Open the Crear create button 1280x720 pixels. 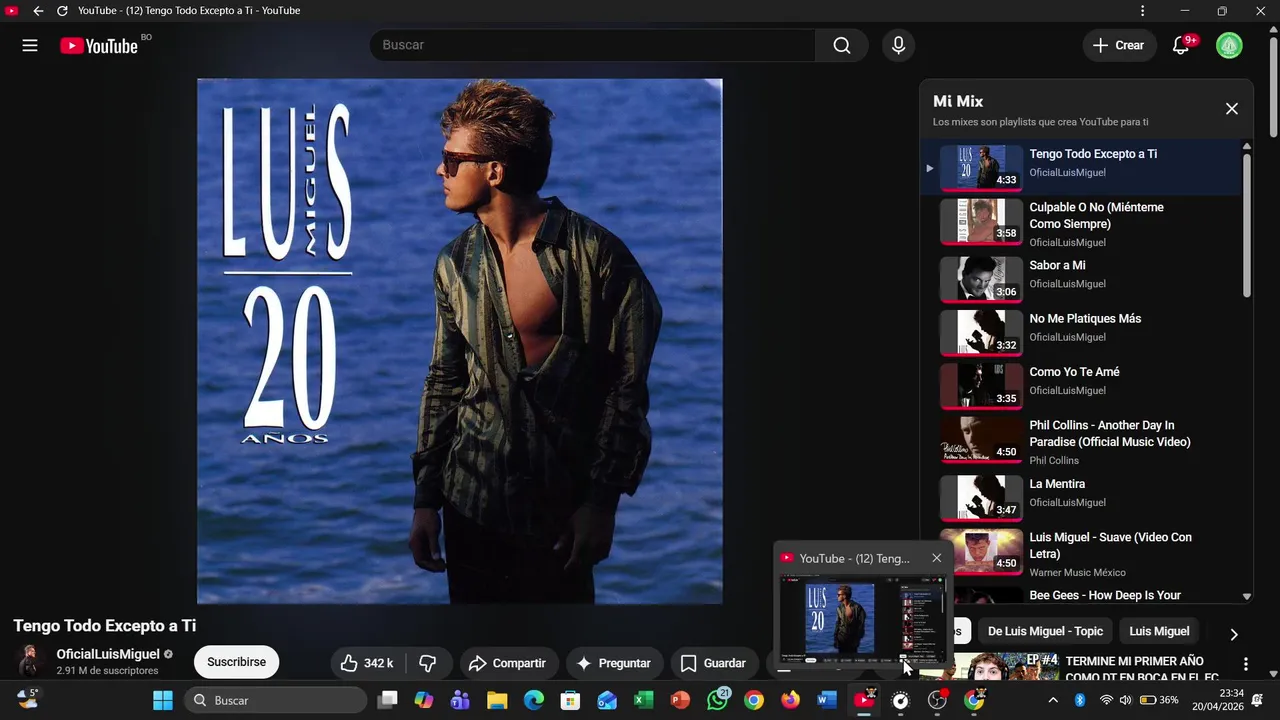(x=1118, y=45)
